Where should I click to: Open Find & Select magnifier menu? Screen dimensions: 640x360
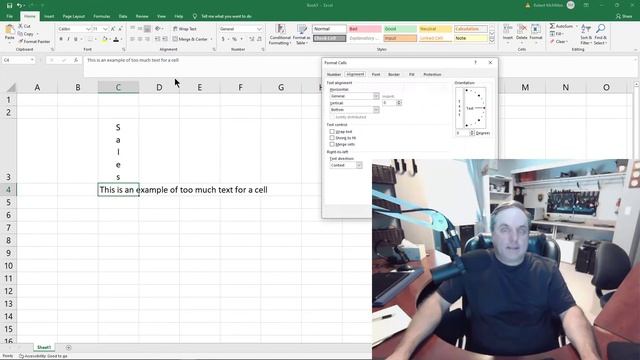coord(600,34)
